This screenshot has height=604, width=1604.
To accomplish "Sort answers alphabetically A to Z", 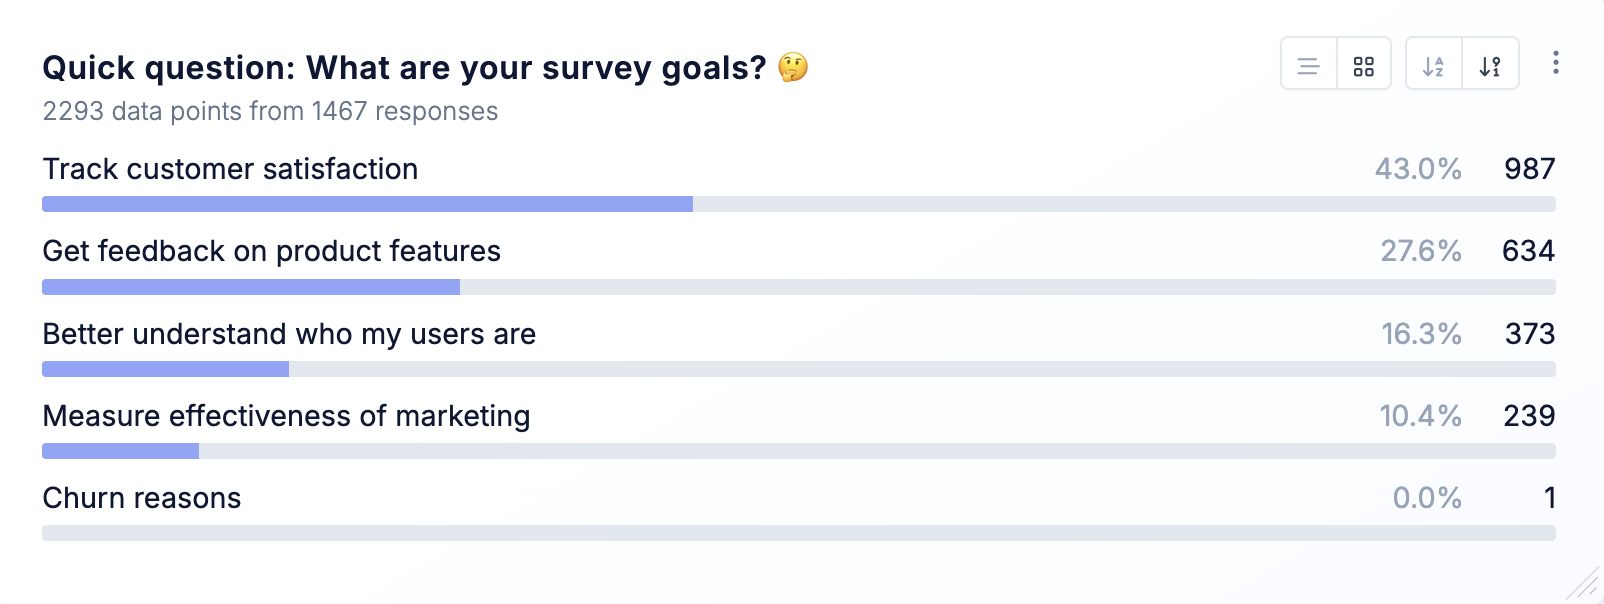I will (1433, 66).
